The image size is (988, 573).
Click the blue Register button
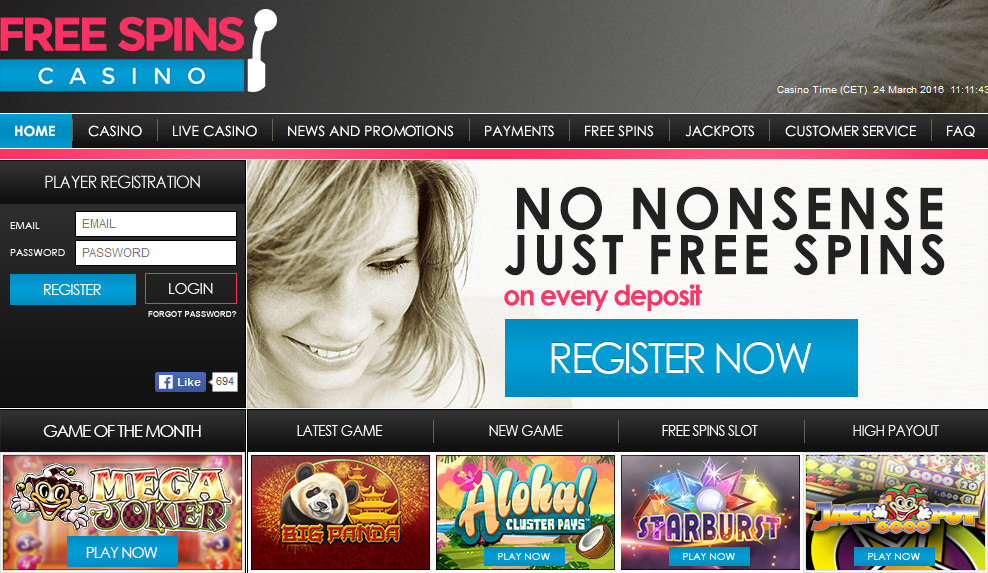[72, 289]
